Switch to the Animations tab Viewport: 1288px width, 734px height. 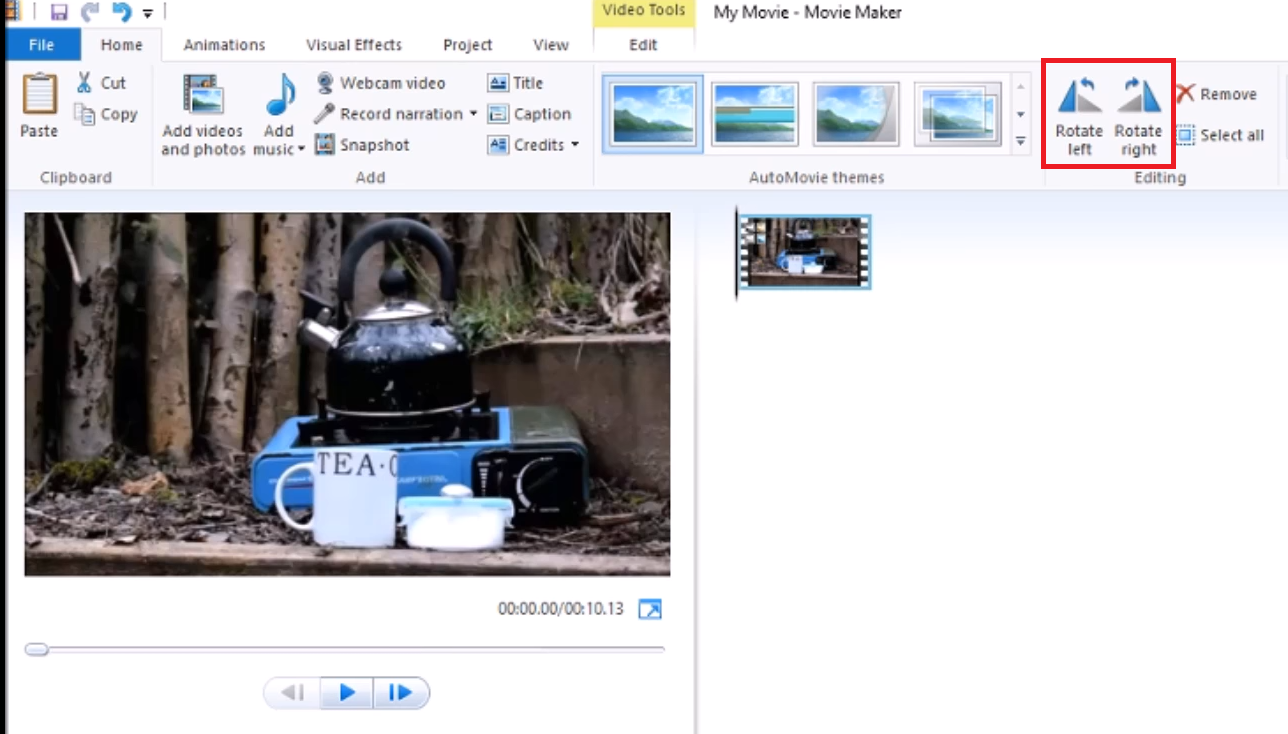tap(223, 45)
